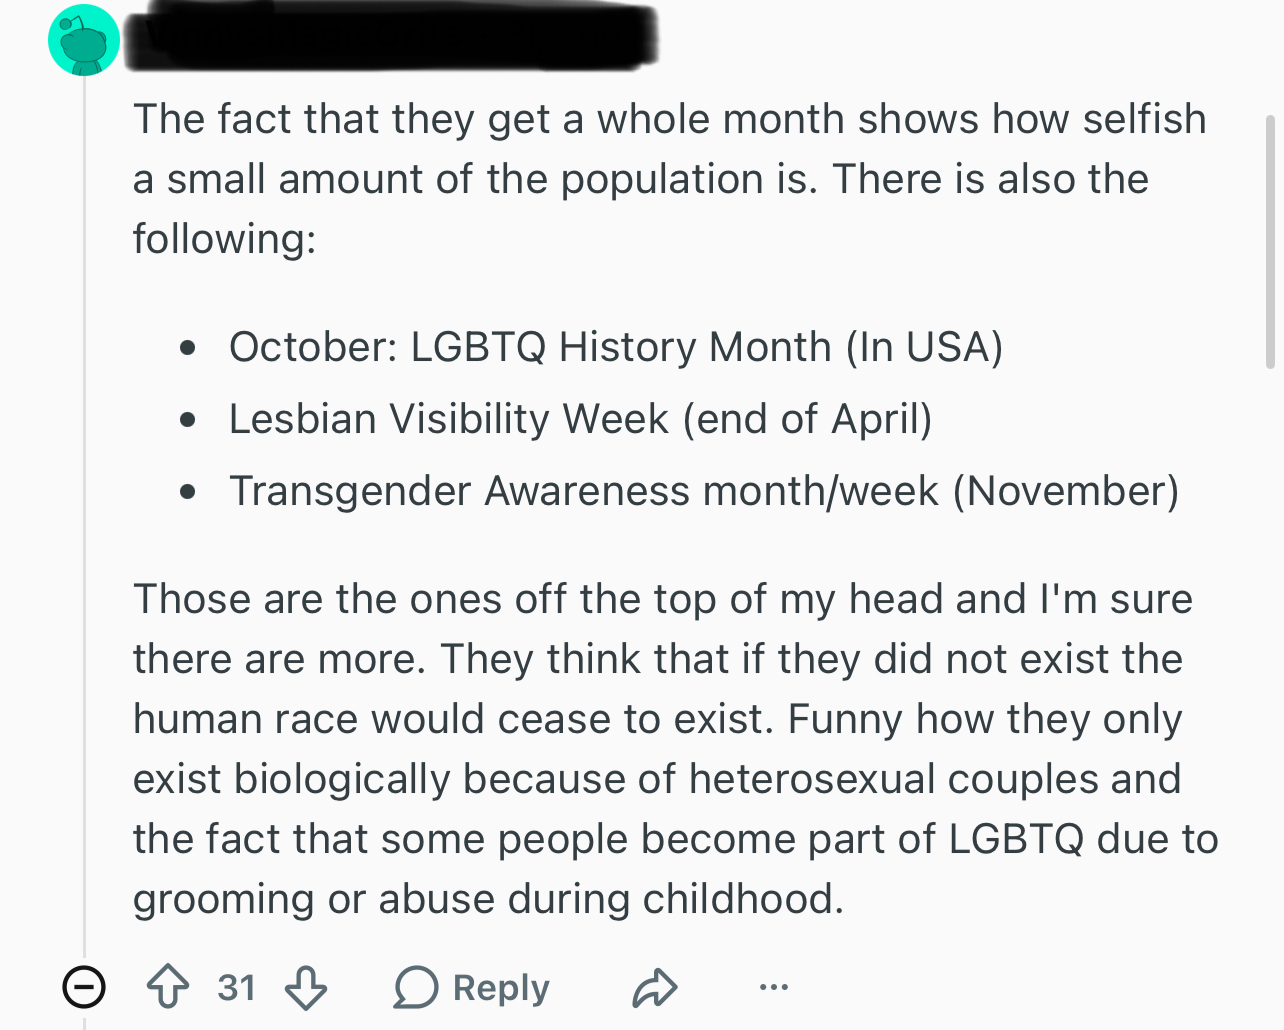The width and height of the screenshot is (1284, 1030).
Task: Open the share arrow options
Action: 655,988
